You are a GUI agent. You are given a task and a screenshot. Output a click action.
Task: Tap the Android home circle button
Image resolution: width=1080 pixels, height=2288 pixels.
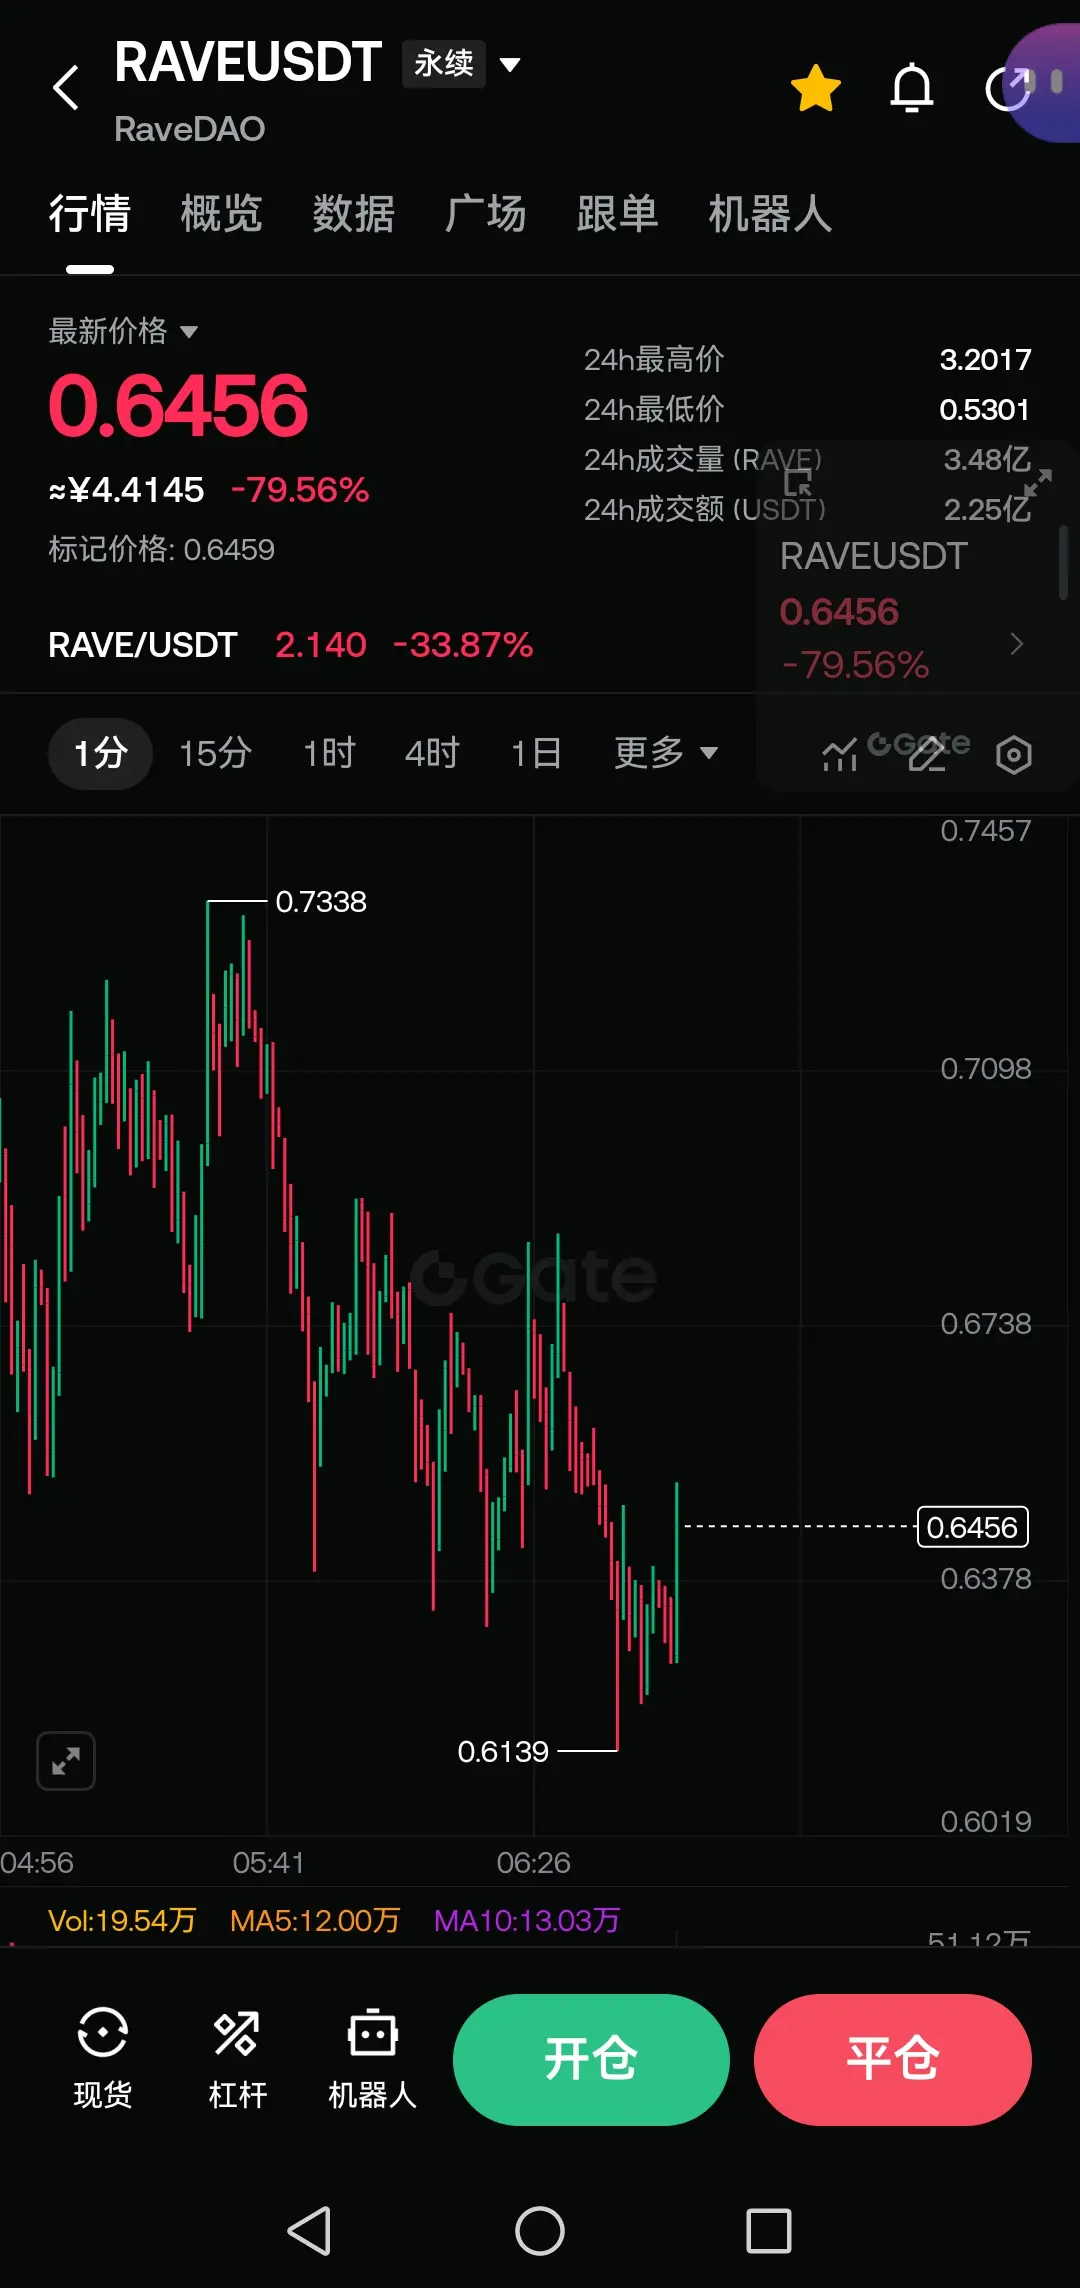540,2230
